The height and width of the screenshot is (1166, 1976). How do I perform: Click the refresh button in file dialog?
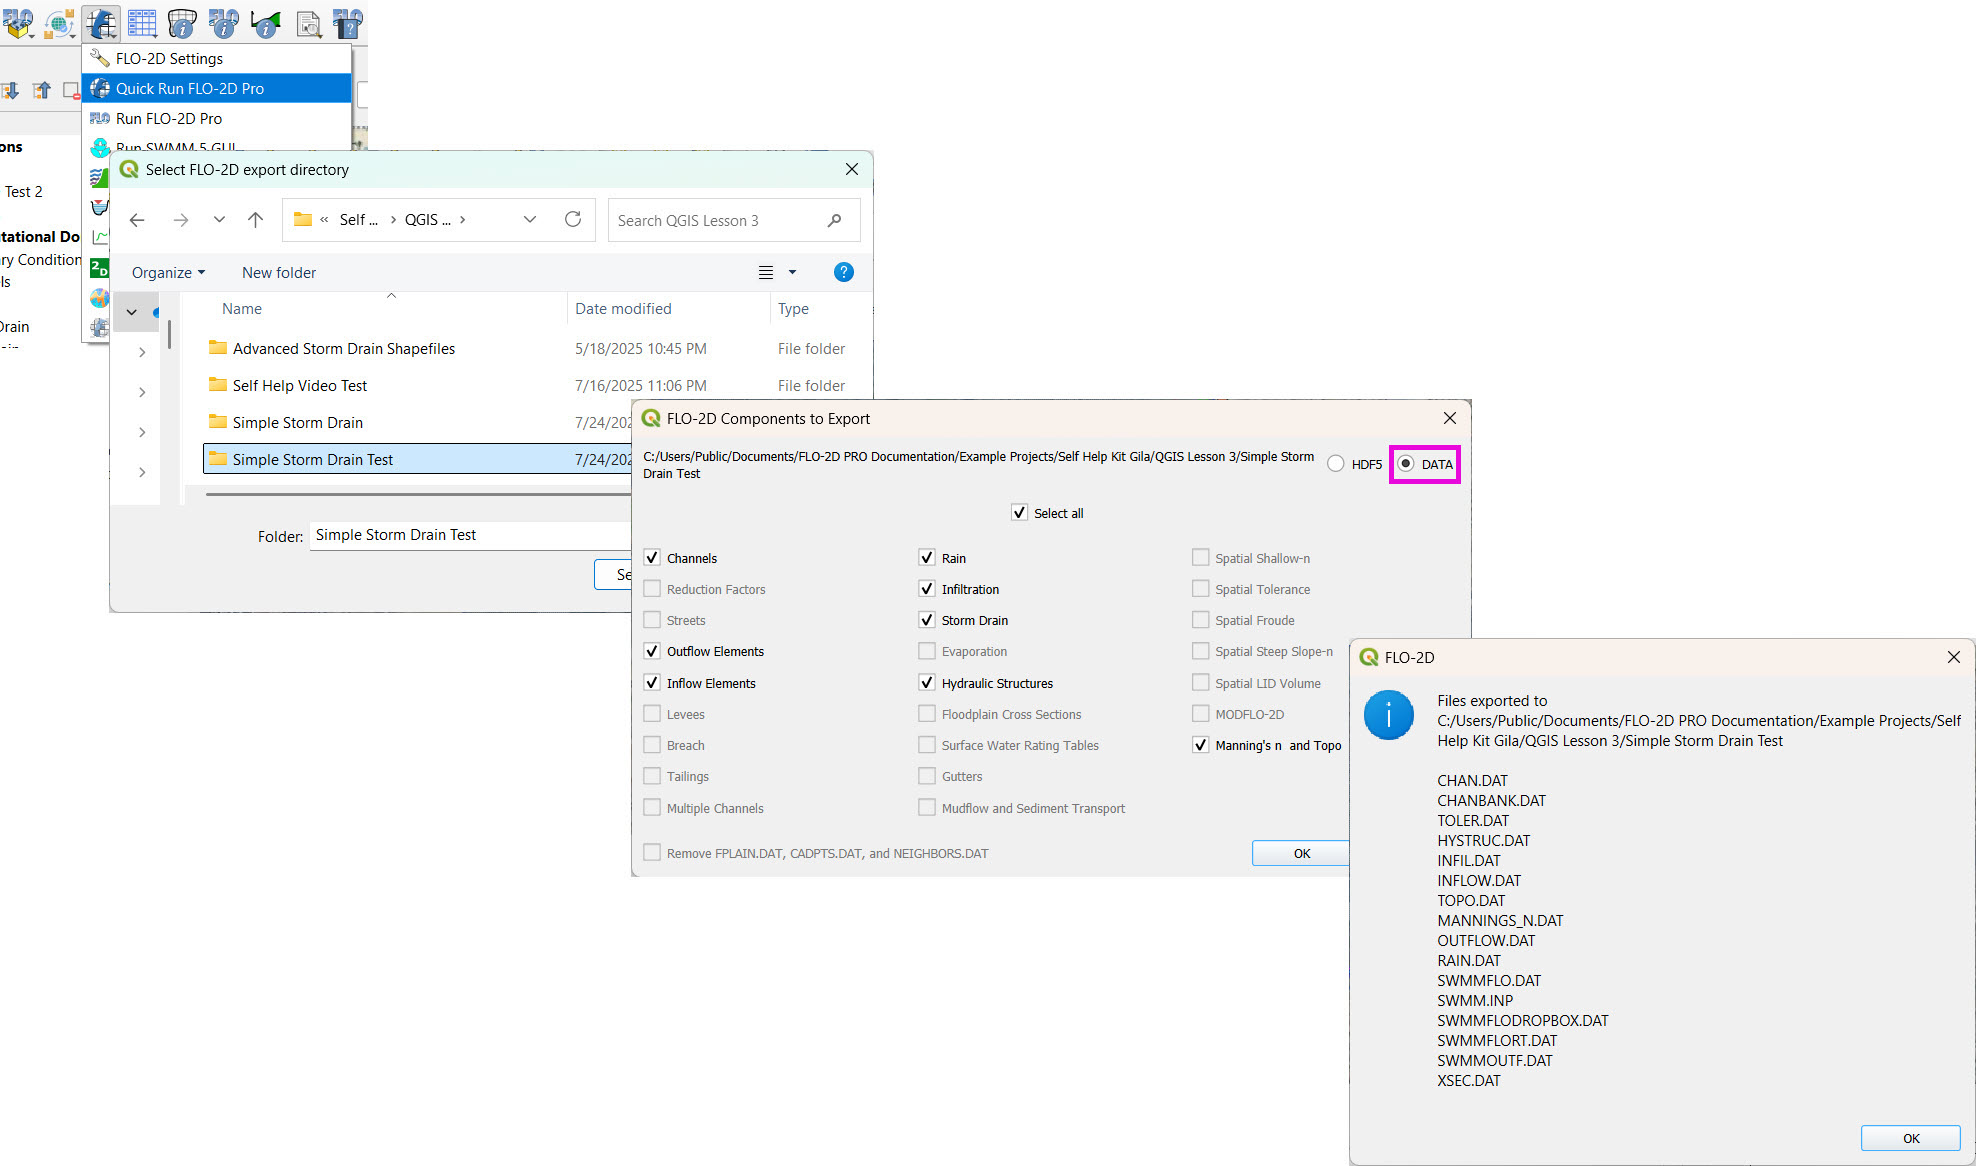tap(573, 220)
